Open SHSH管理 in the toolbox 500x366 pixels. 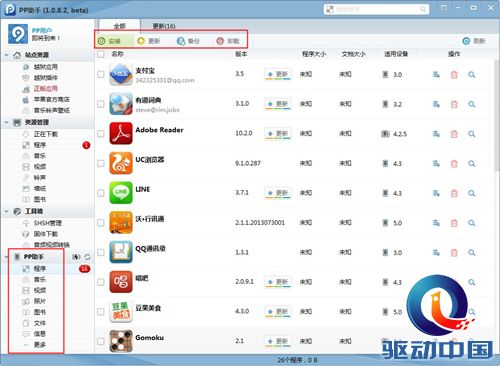click(47, 223)
